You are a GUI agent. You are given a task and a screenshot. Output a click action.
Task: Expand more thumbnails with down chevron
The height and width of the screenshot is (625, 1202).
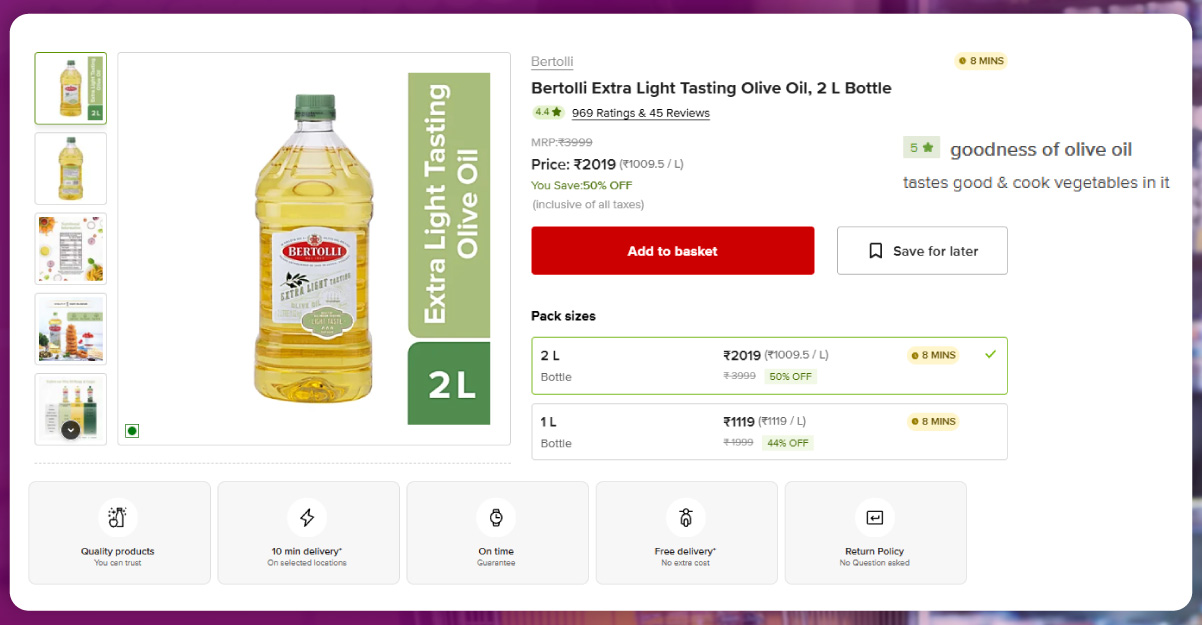70,429
